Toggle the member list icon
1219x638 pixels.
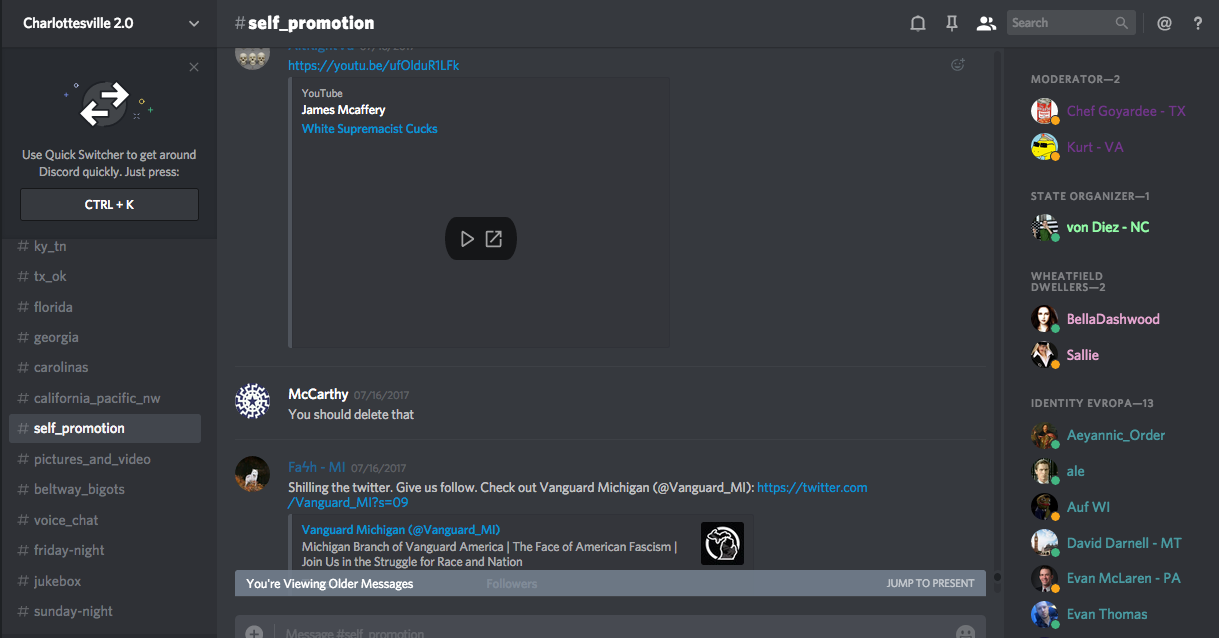[986, 23]
